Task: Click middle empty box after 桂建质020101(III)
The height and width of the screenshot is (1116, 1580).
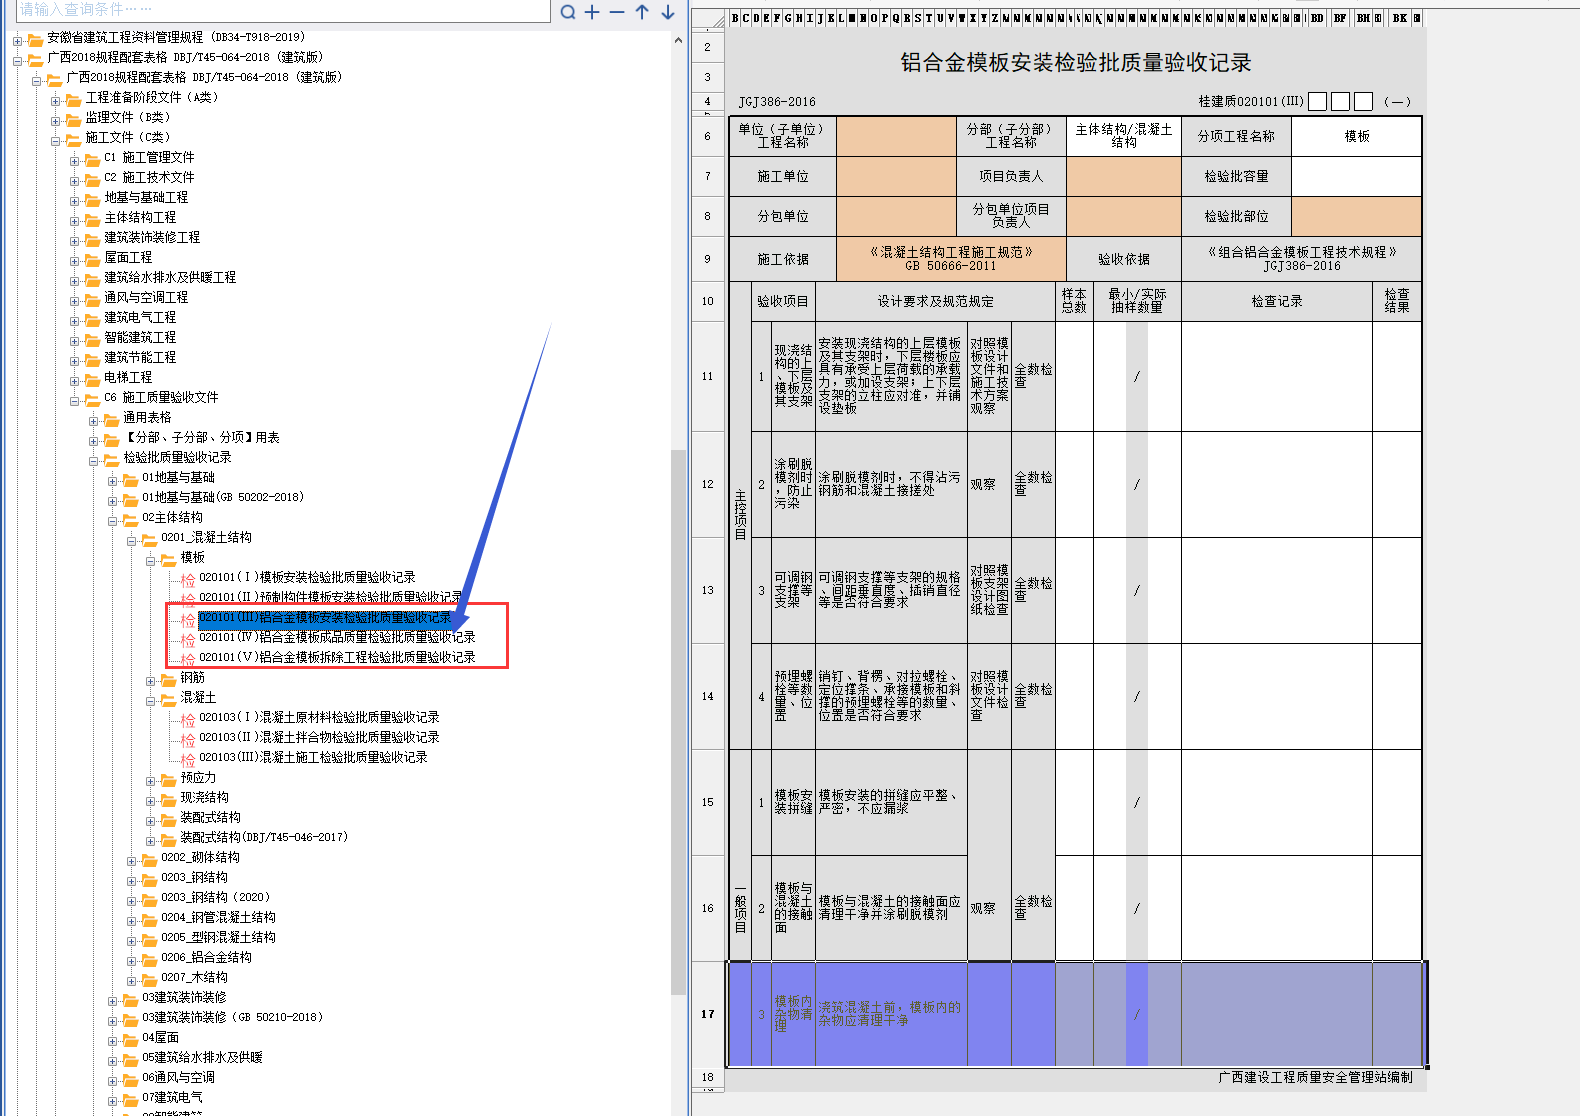Action: 1340,102
